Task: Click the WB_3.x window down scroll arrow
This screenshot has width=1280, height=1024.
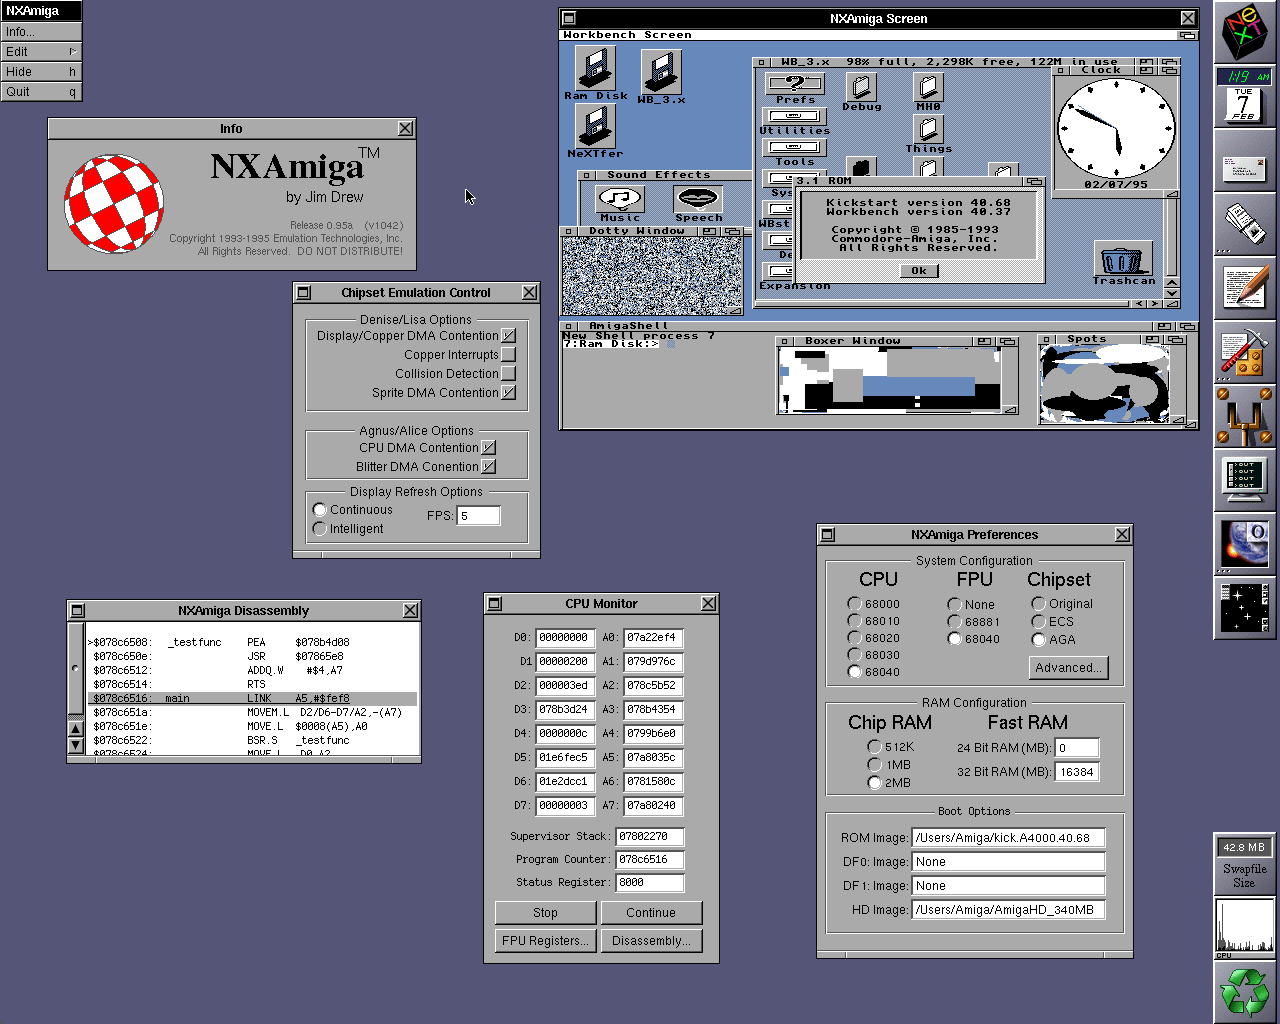Action: coord(1172,293)
